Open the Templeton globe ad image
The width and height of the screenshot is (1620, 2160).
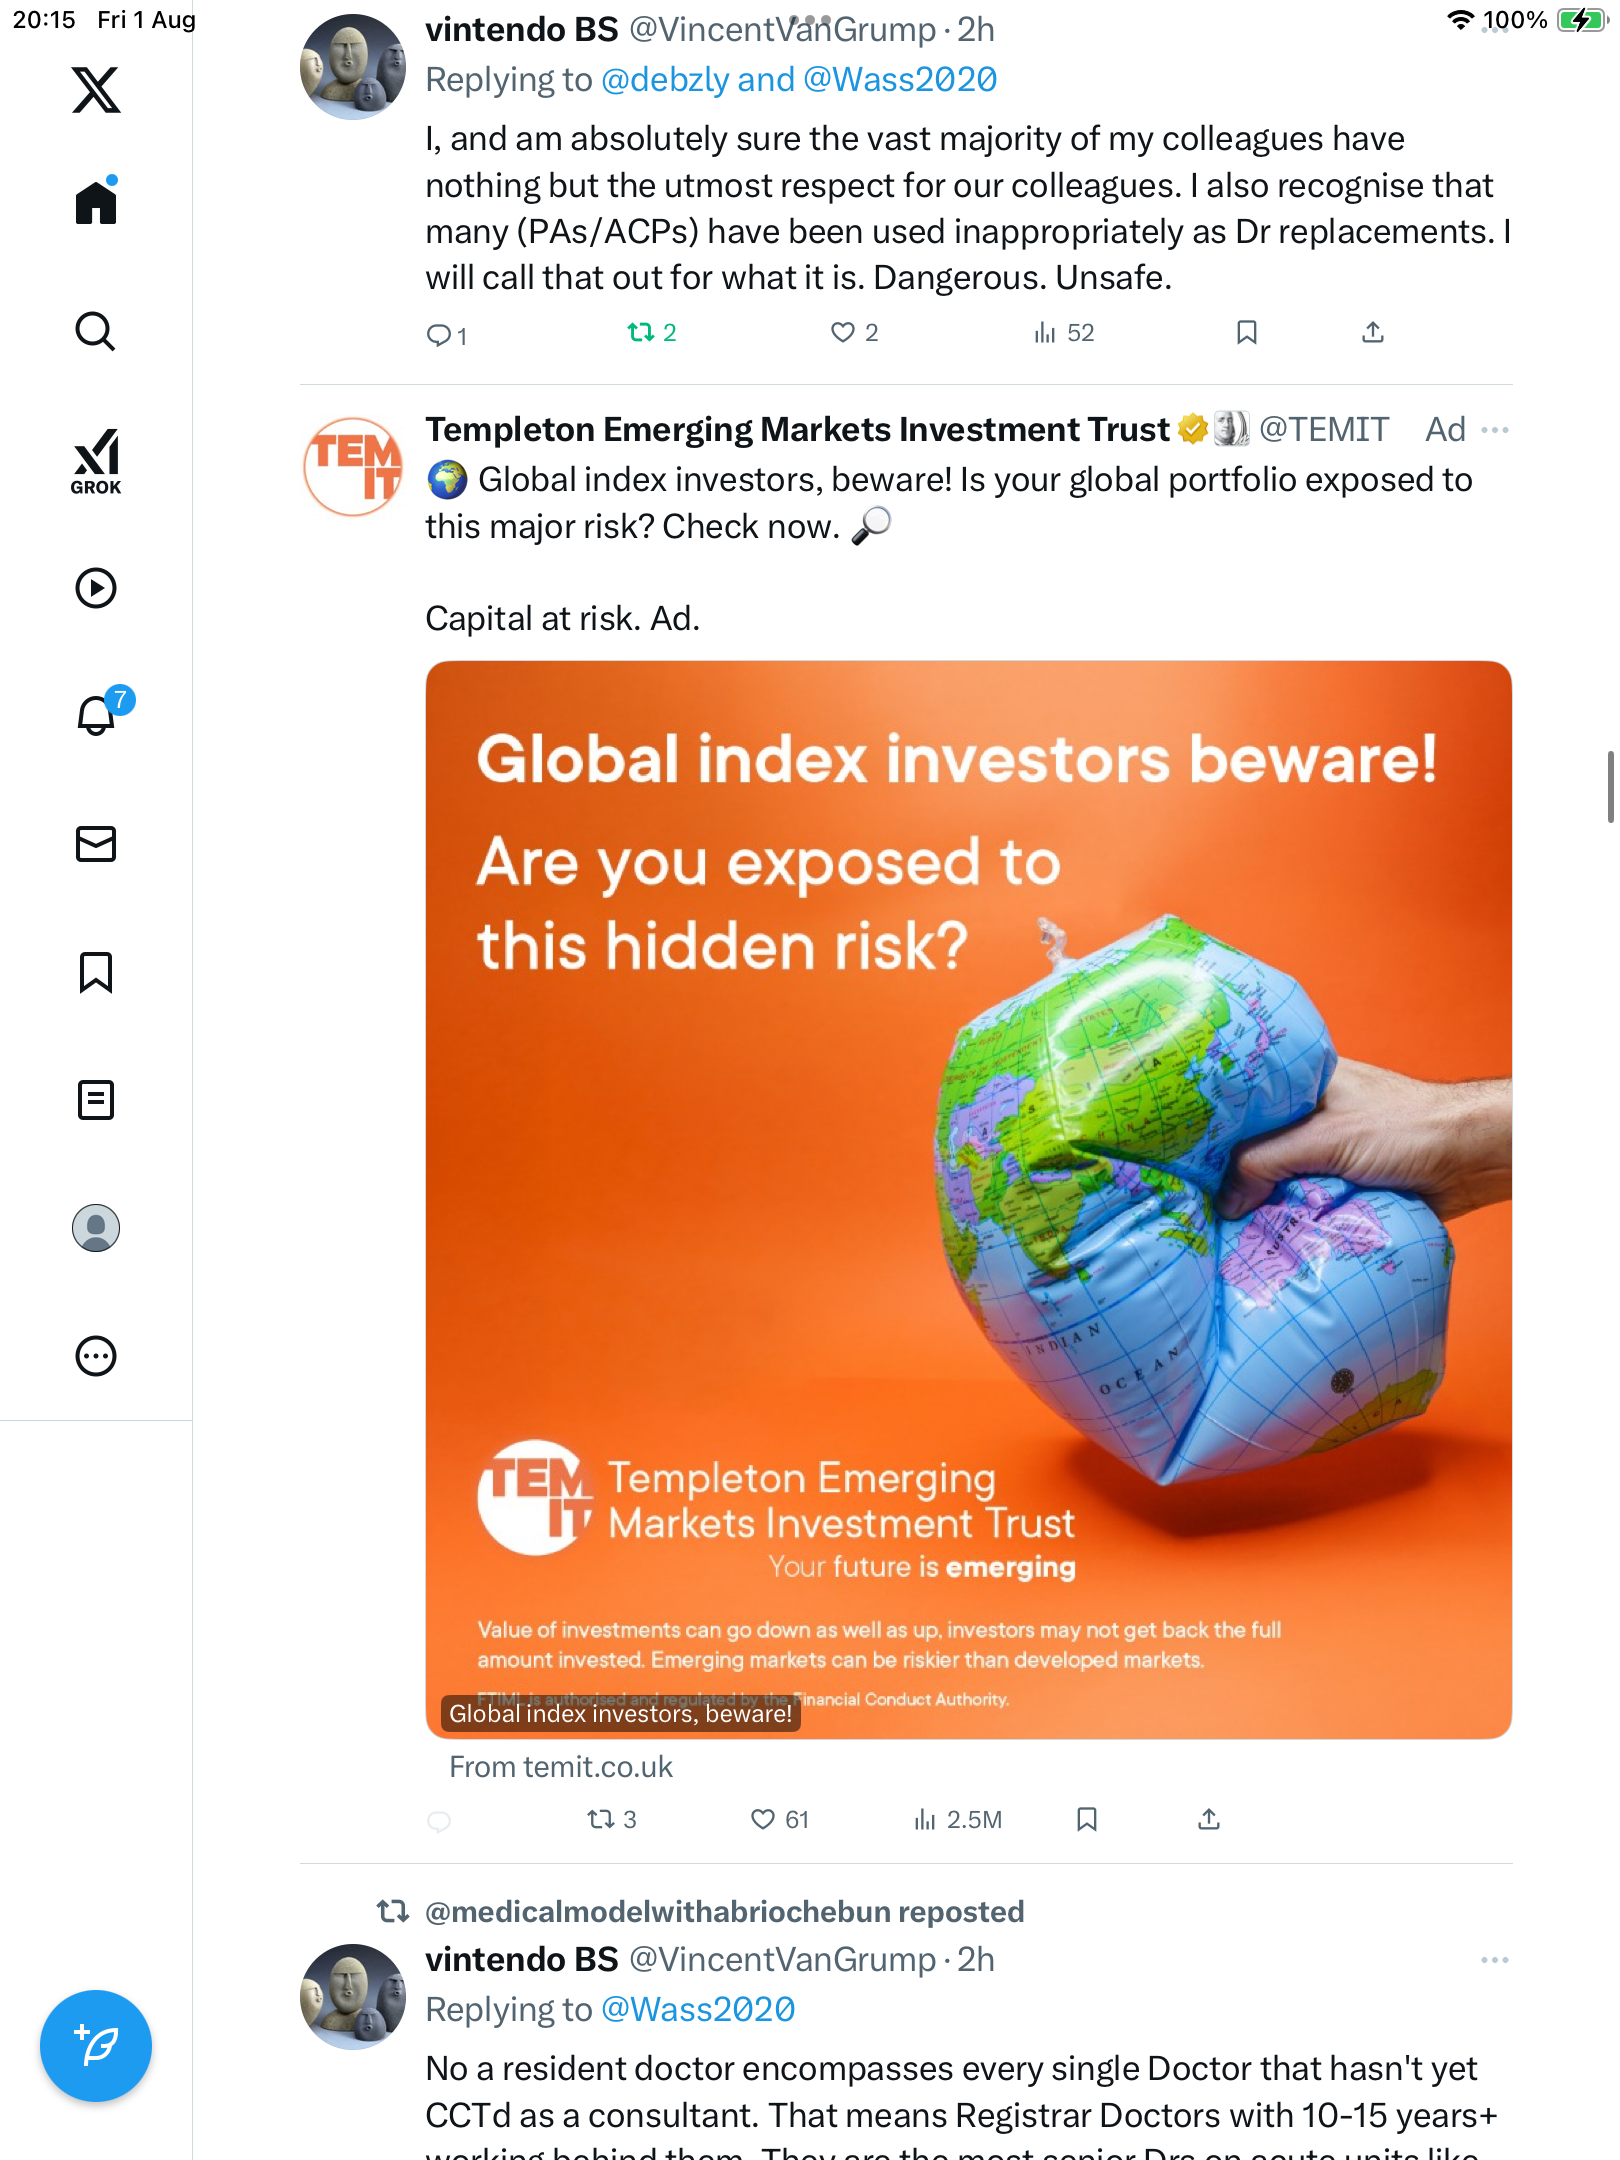[968, 1199]
